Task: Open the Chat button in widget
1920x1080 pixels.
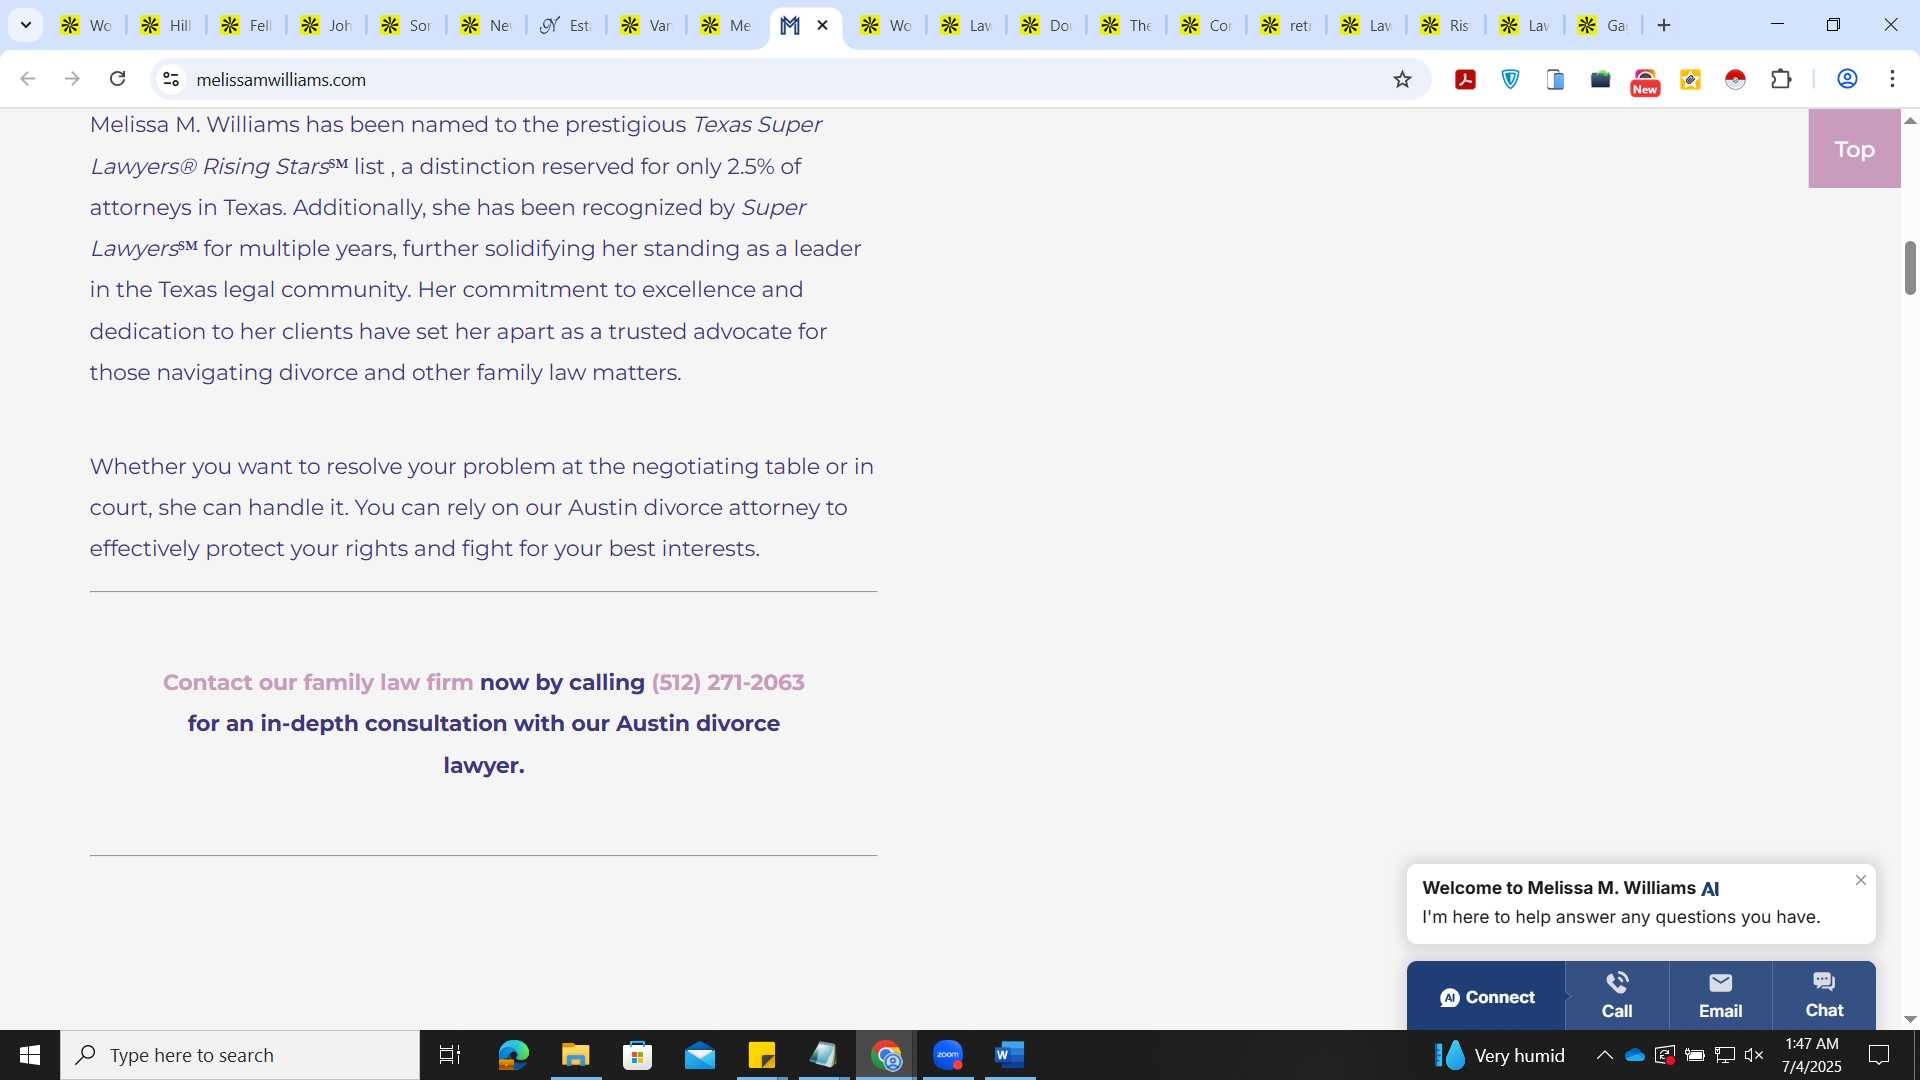Action: (1824, 996)
